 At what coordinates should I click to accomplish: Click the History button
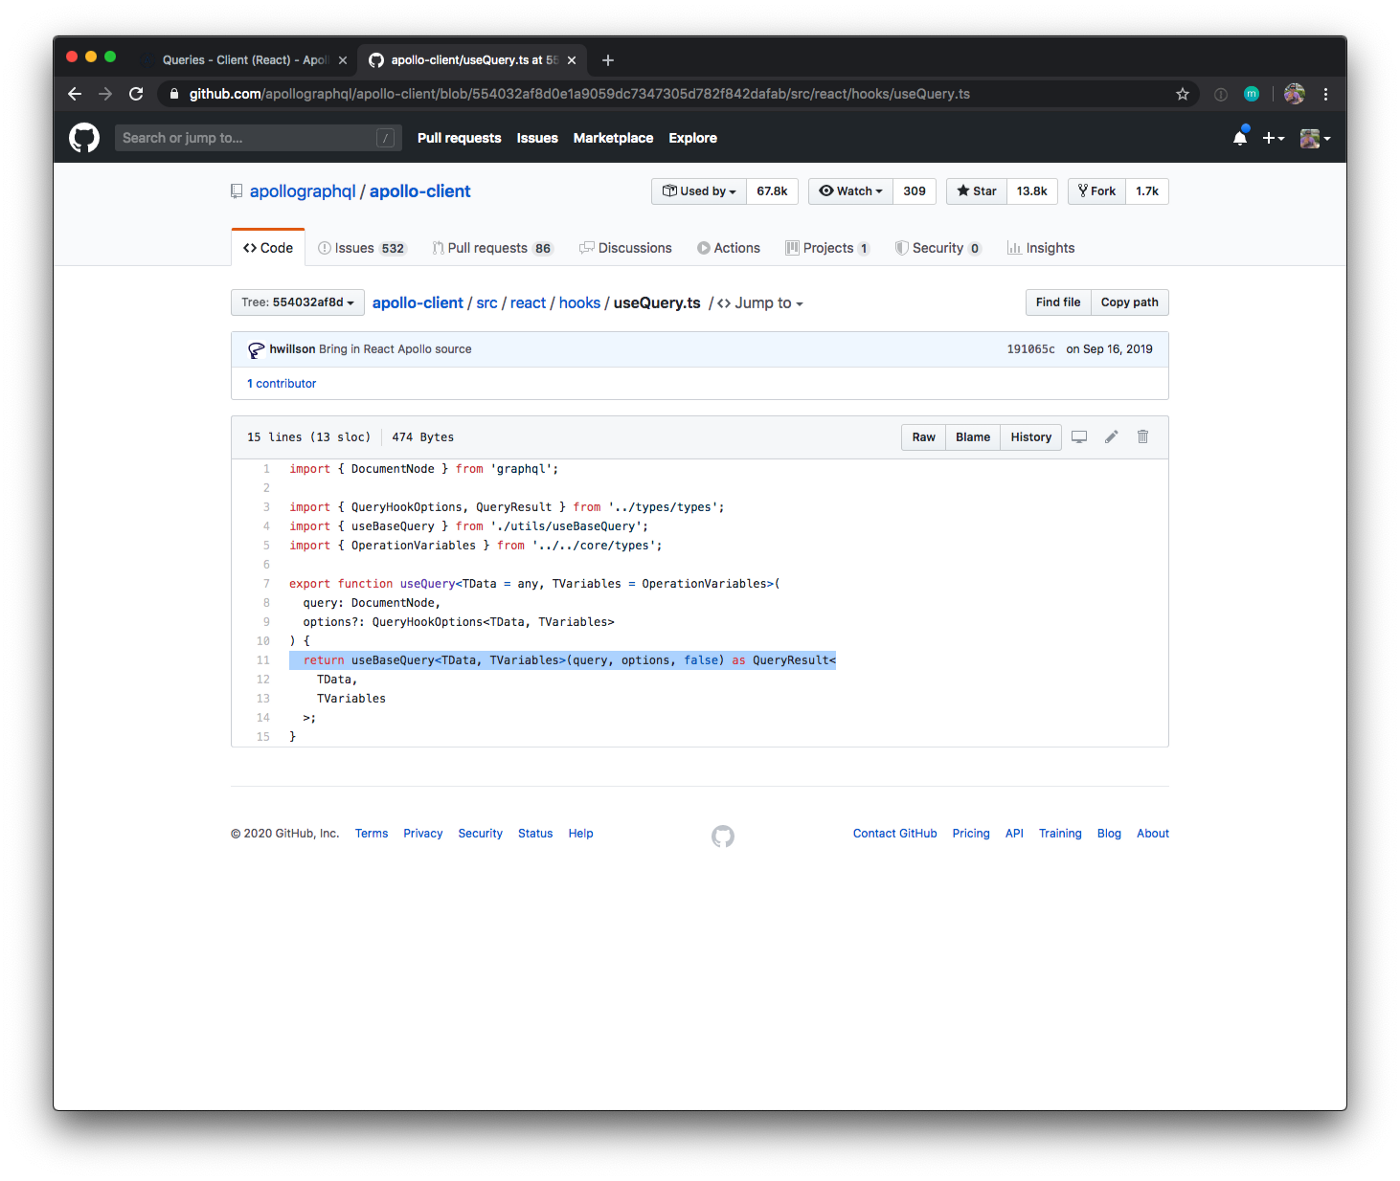1031,437
